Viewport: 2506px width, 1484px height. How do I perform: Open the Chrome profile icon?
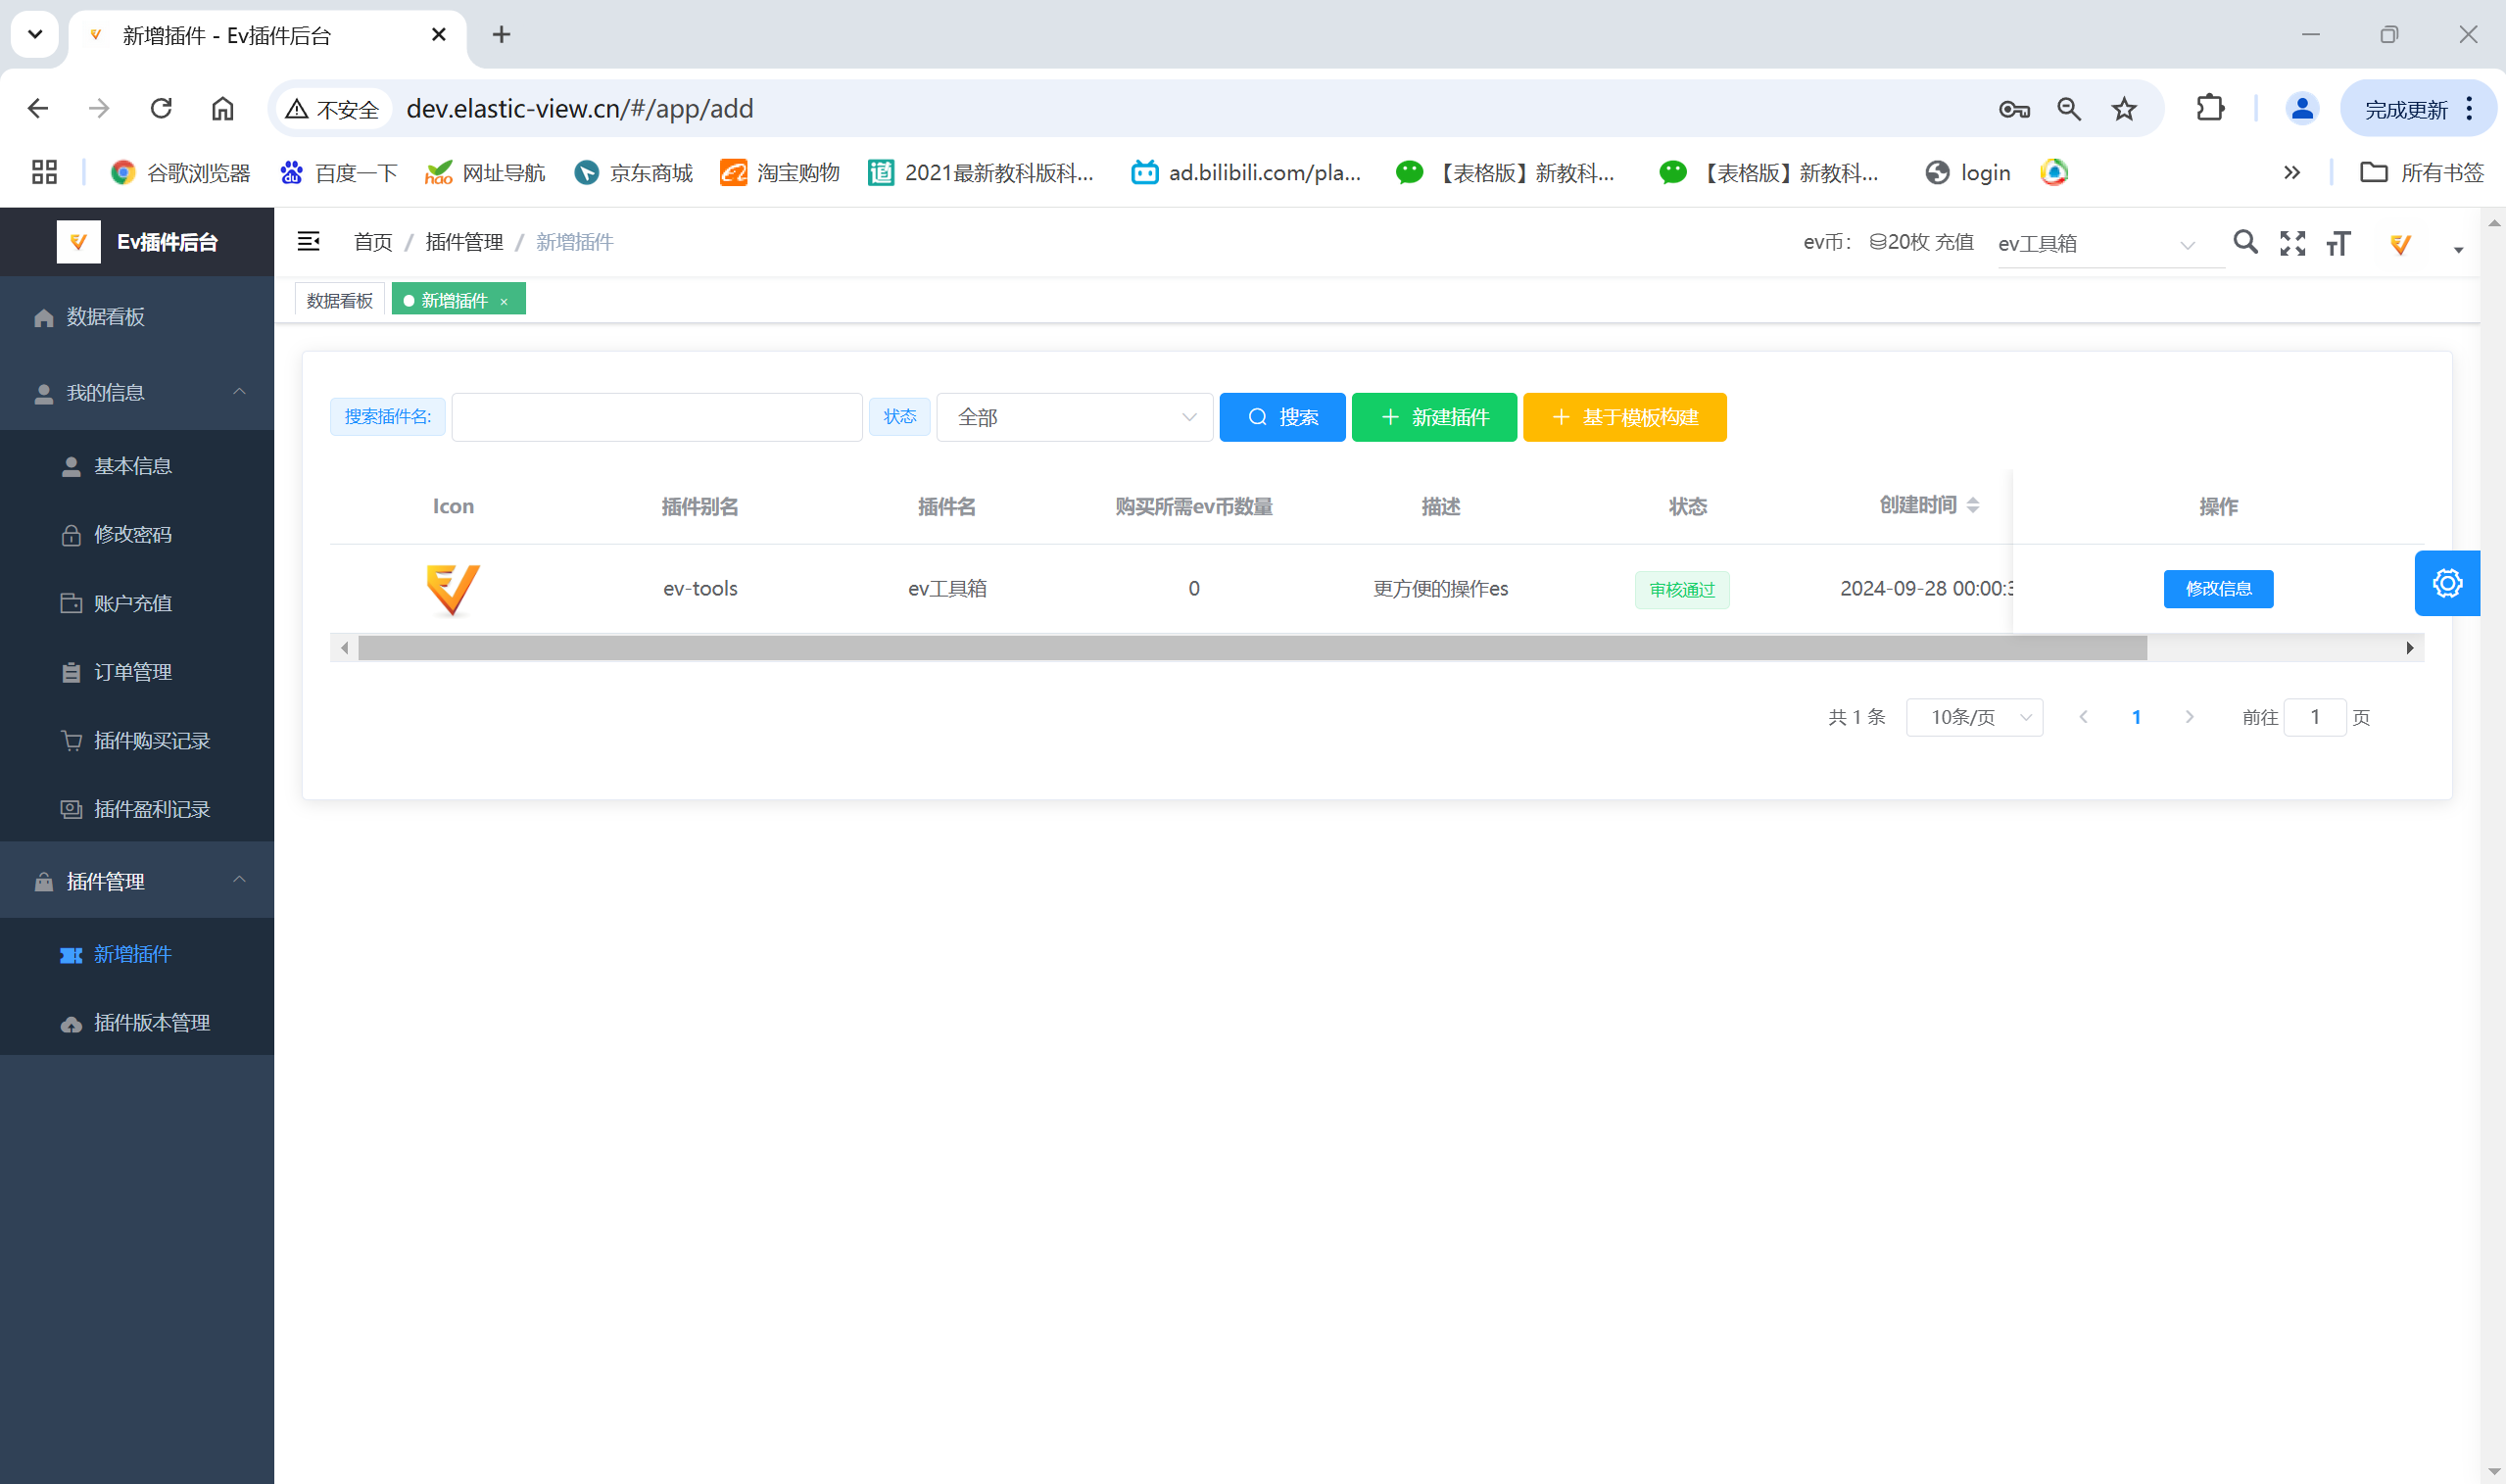point(2301,108)
